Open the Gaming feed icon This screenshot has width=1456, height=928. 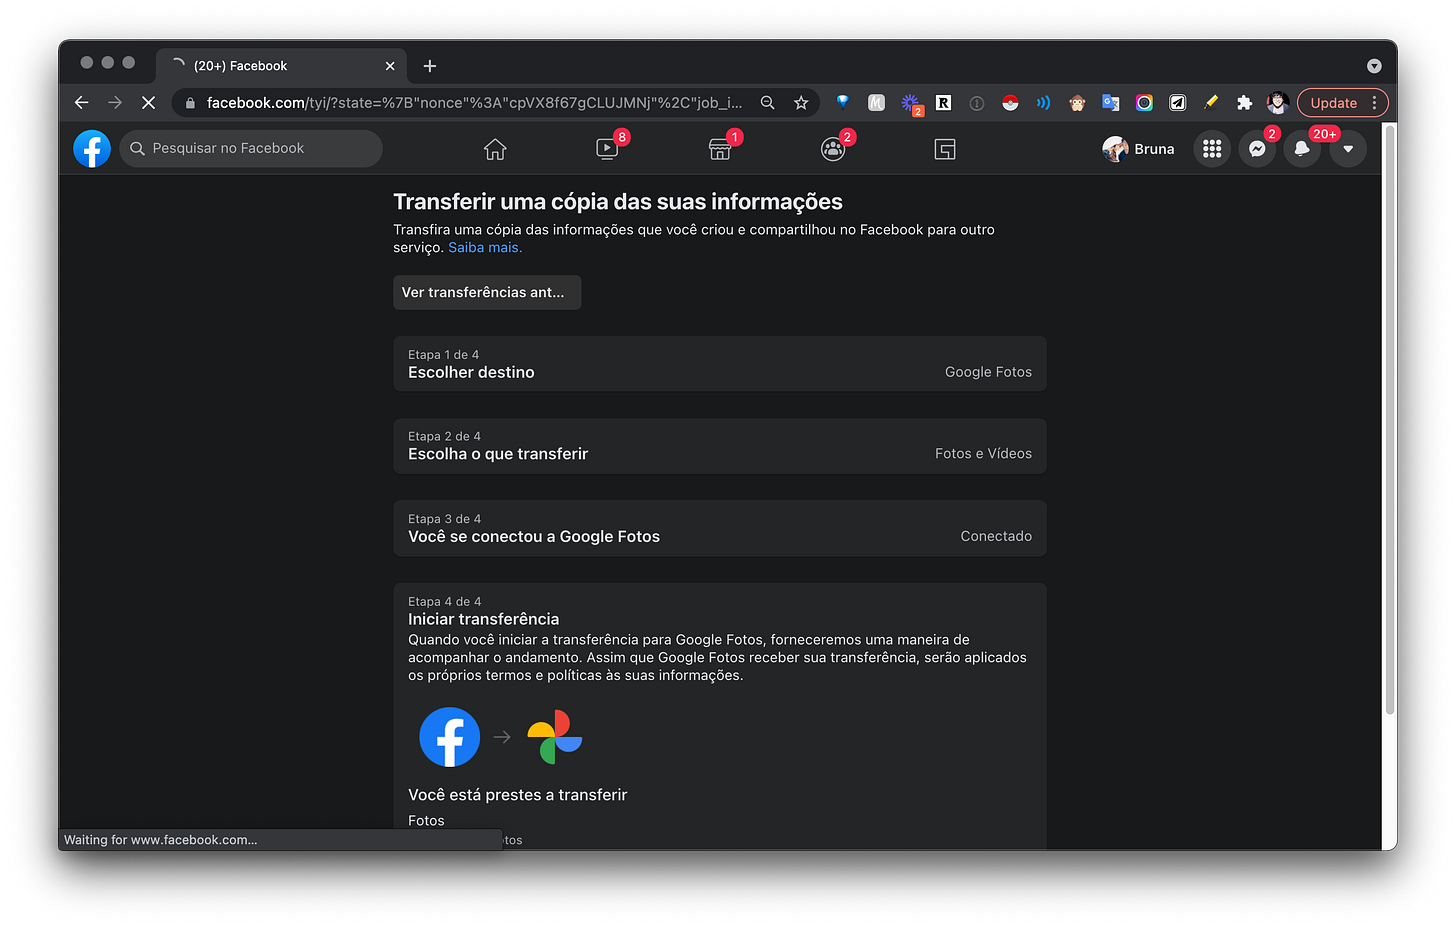click(x=945, y=149)
